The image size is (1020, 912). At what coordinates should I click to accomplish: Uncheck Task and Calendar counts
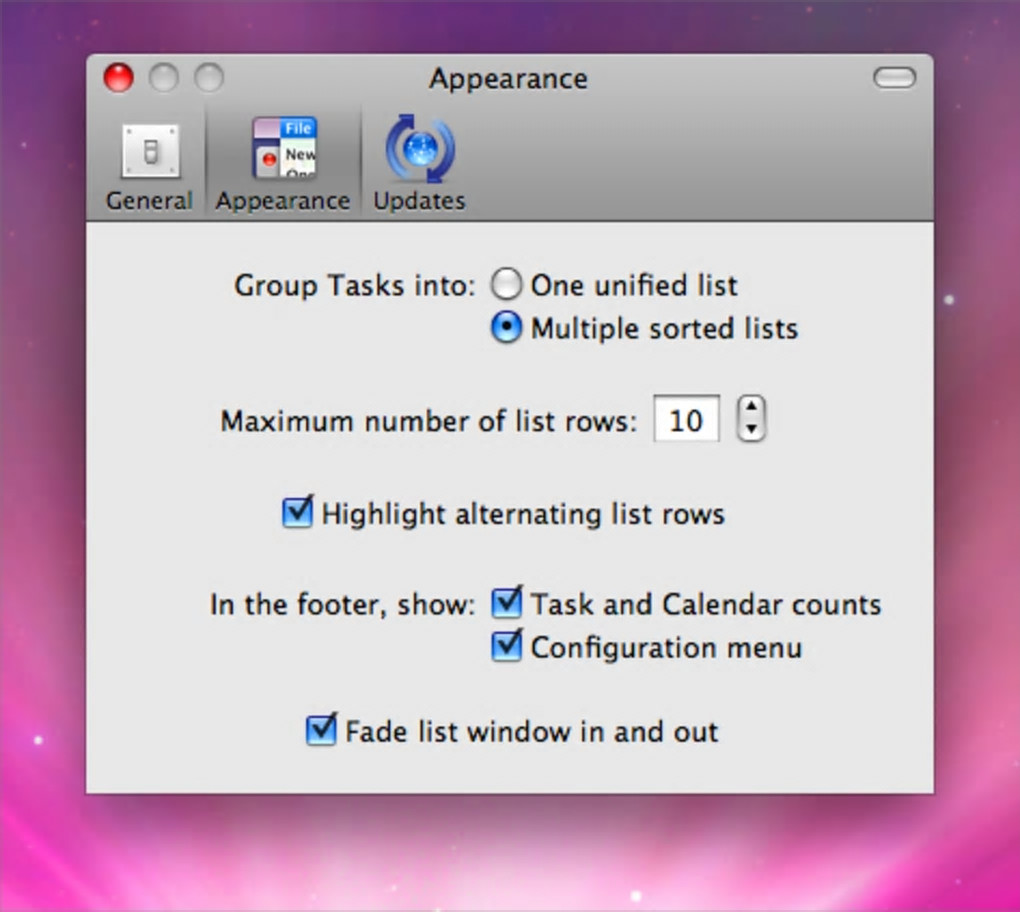click(507, 602)
